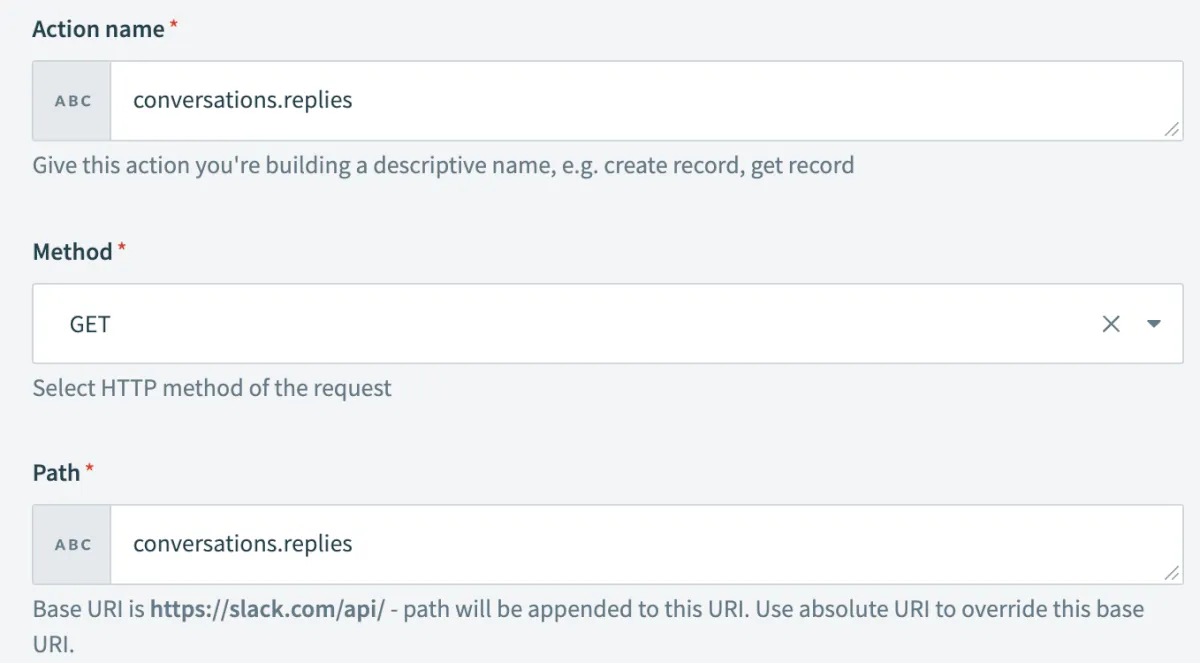Click the resize grip of Path field
Viewport: 1200px width, 663px height.
click(1171, 574)
